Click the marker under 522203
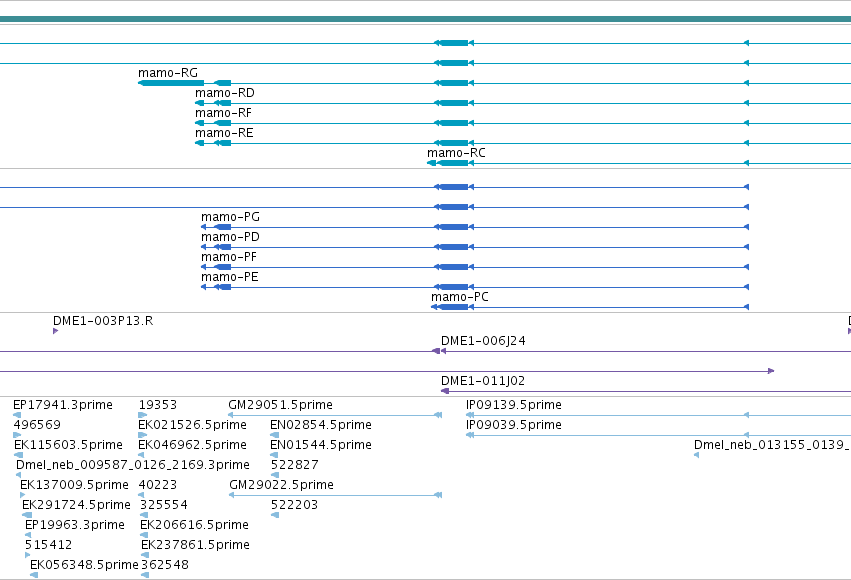This screenshot has height=580, width=851. (275, 515)
